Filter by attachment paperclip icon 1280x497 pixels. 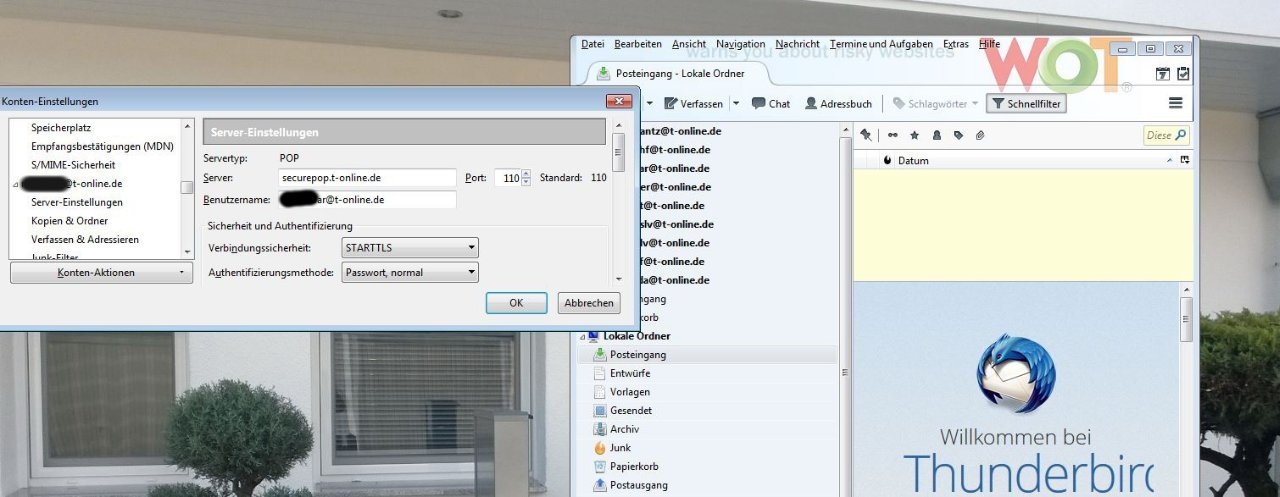980,135
